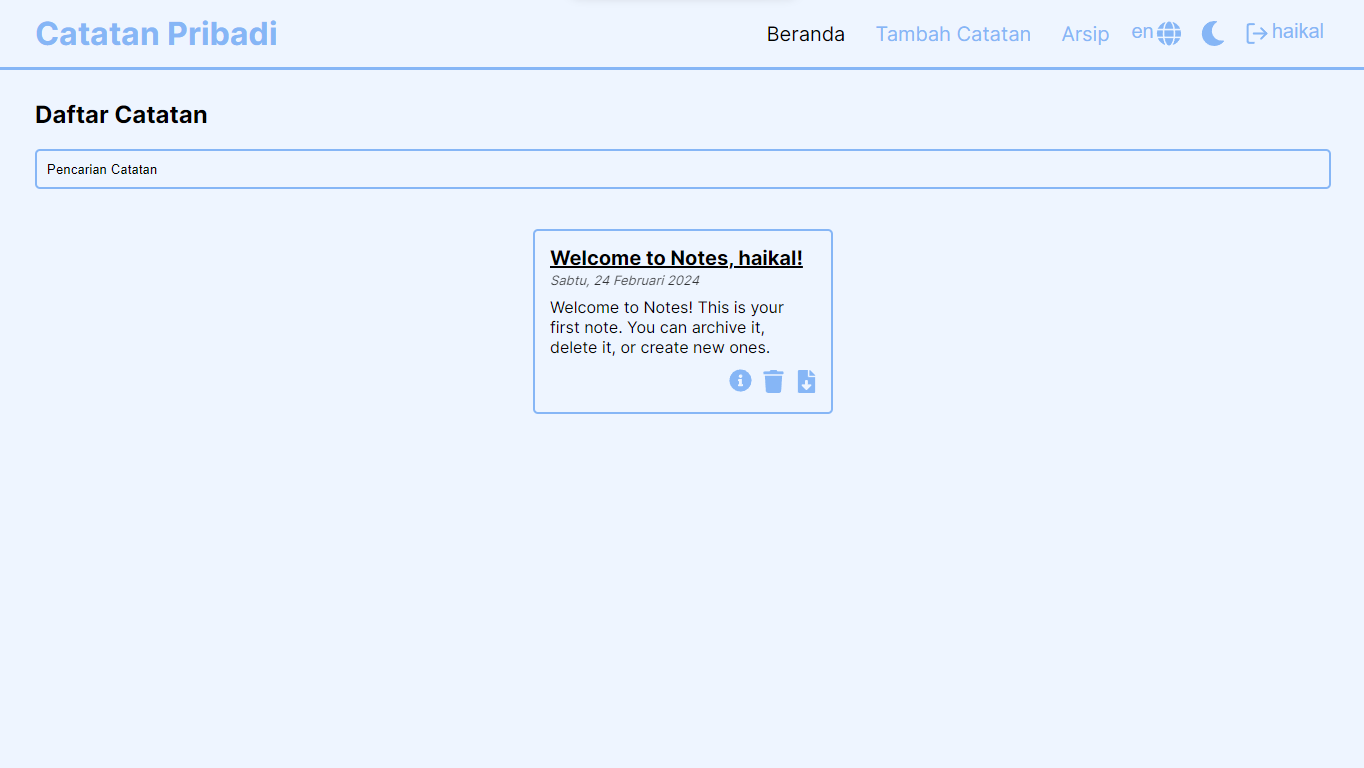Toggle dark mode with the moon icon
The height and width of the screenshot is (768, 1364).
1213,34
